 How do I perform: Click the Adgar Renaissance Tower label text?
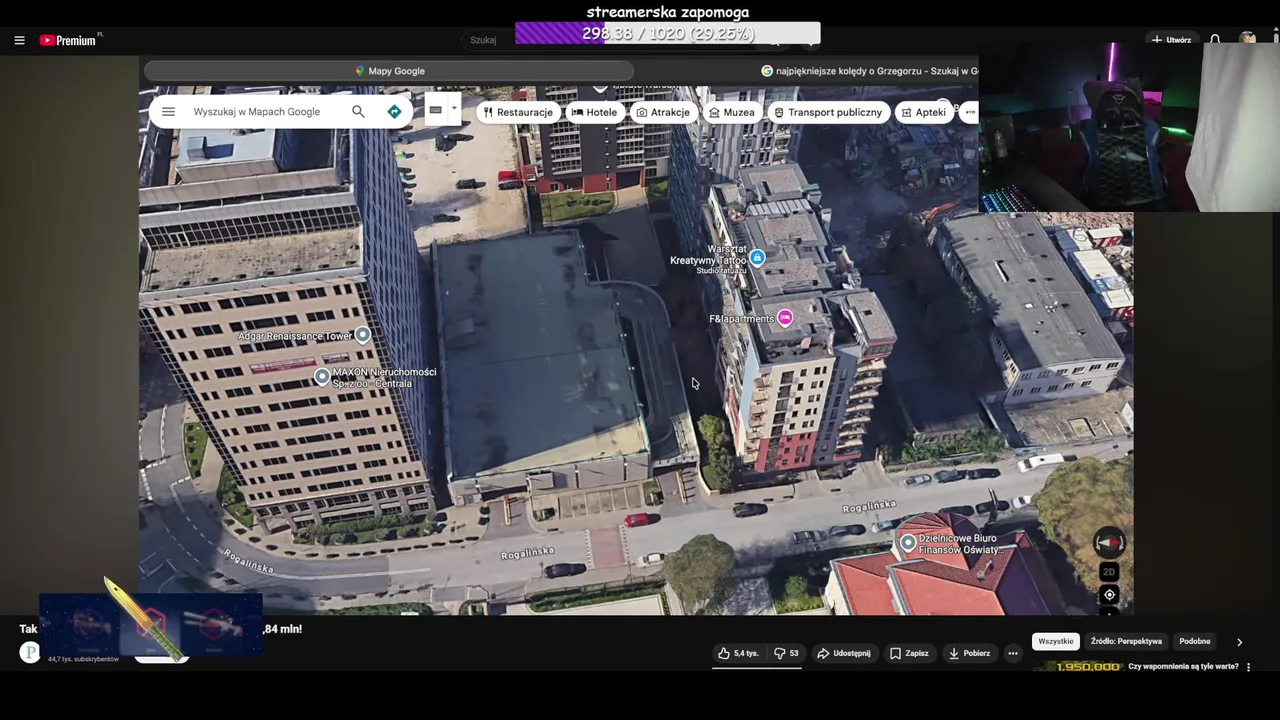click(x=295, y=336)
